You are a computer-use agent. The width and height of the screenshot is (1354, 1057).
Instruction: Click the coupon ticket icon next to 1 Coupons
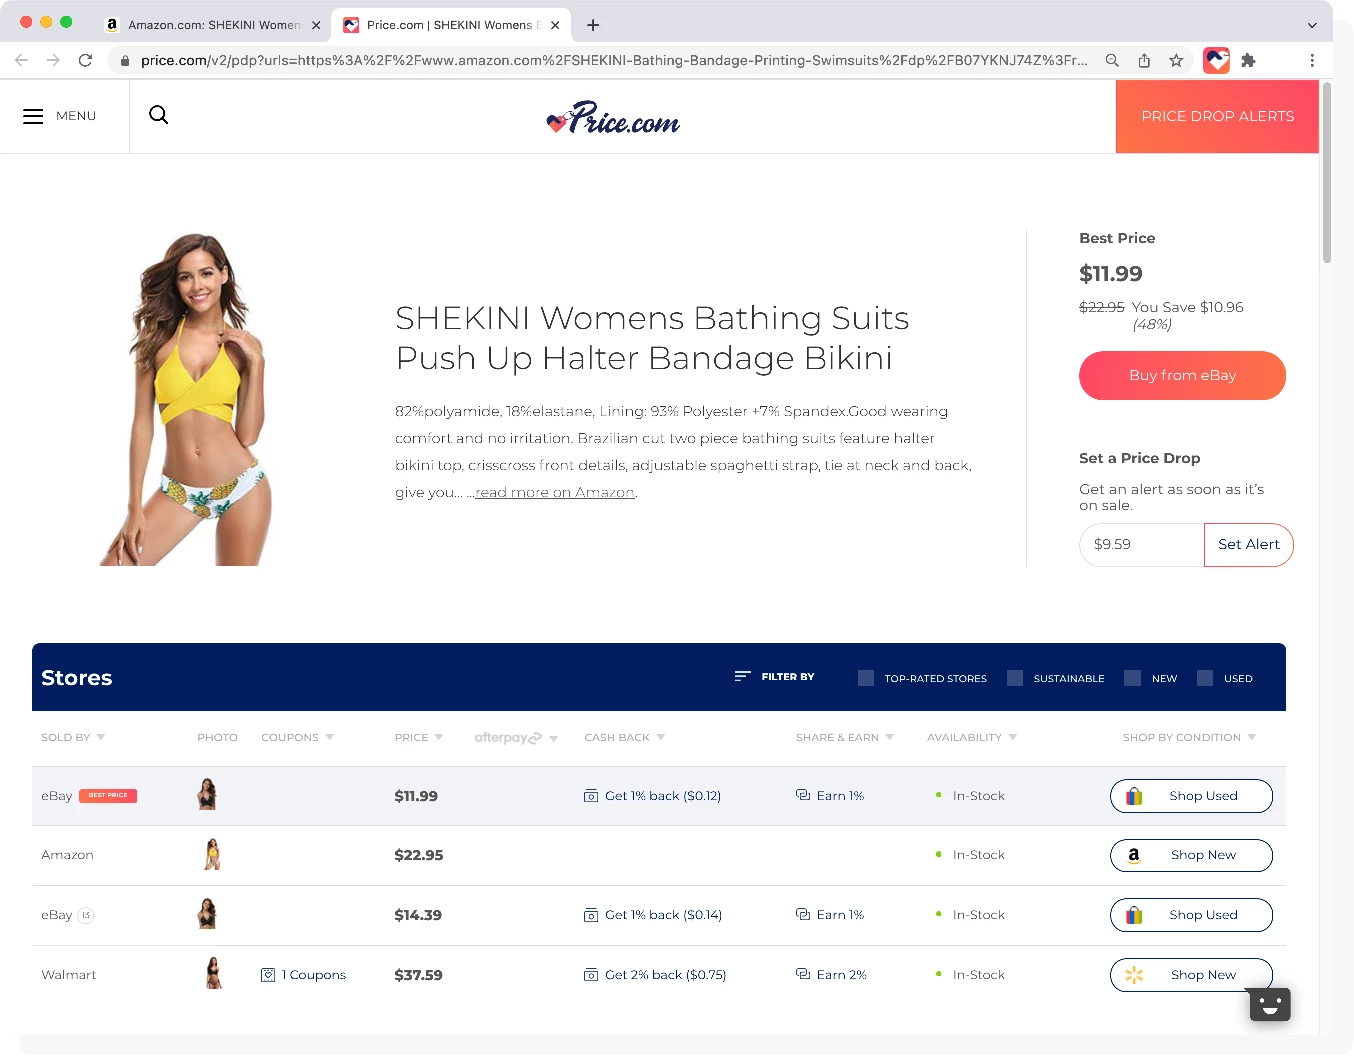267,974
